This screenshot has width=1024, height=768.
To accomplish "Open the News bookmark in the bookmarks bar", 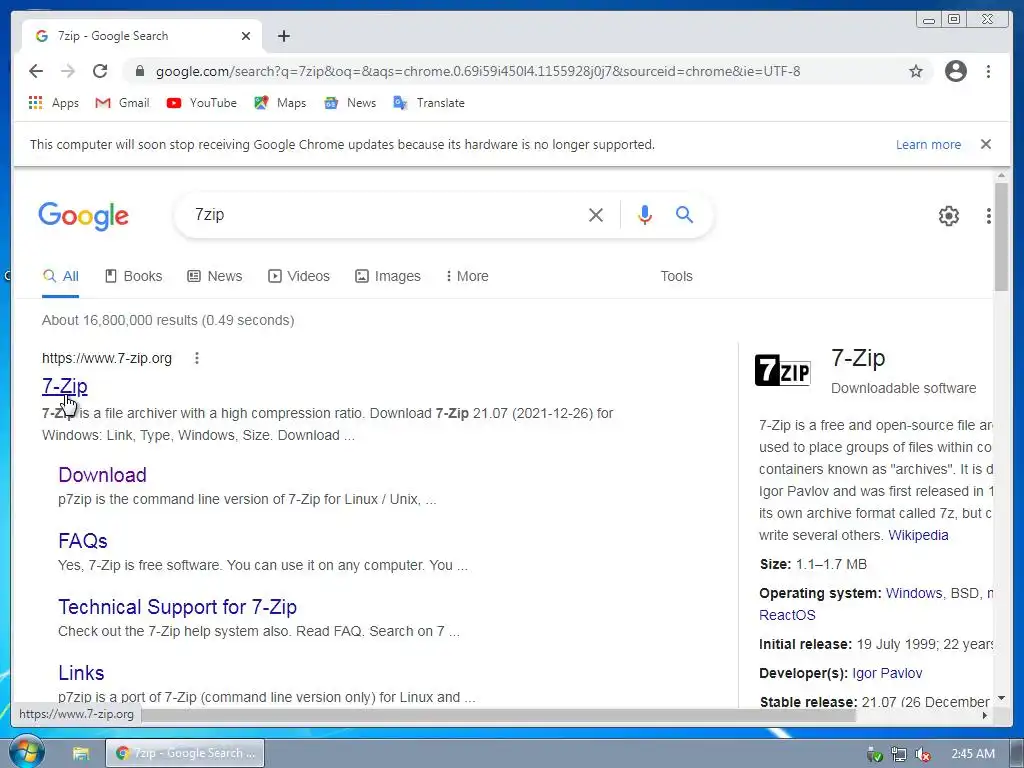I will (350, 103).
